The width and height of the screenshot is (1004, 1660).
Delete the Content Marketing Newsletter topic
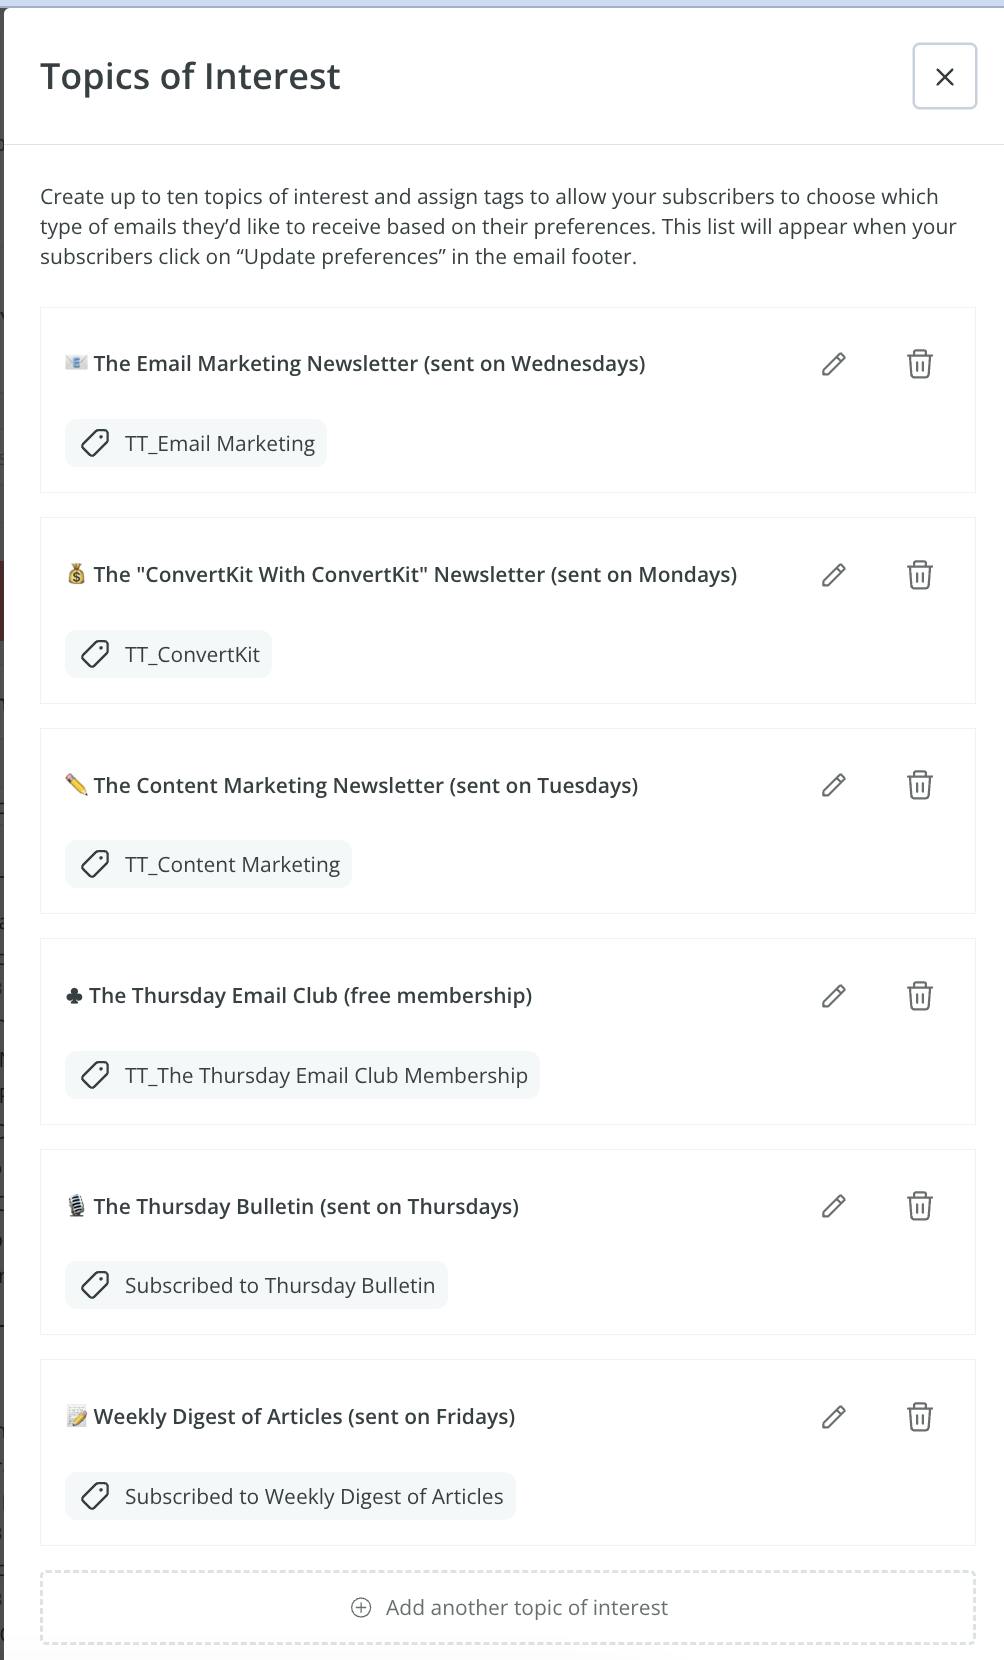[919, 785]
